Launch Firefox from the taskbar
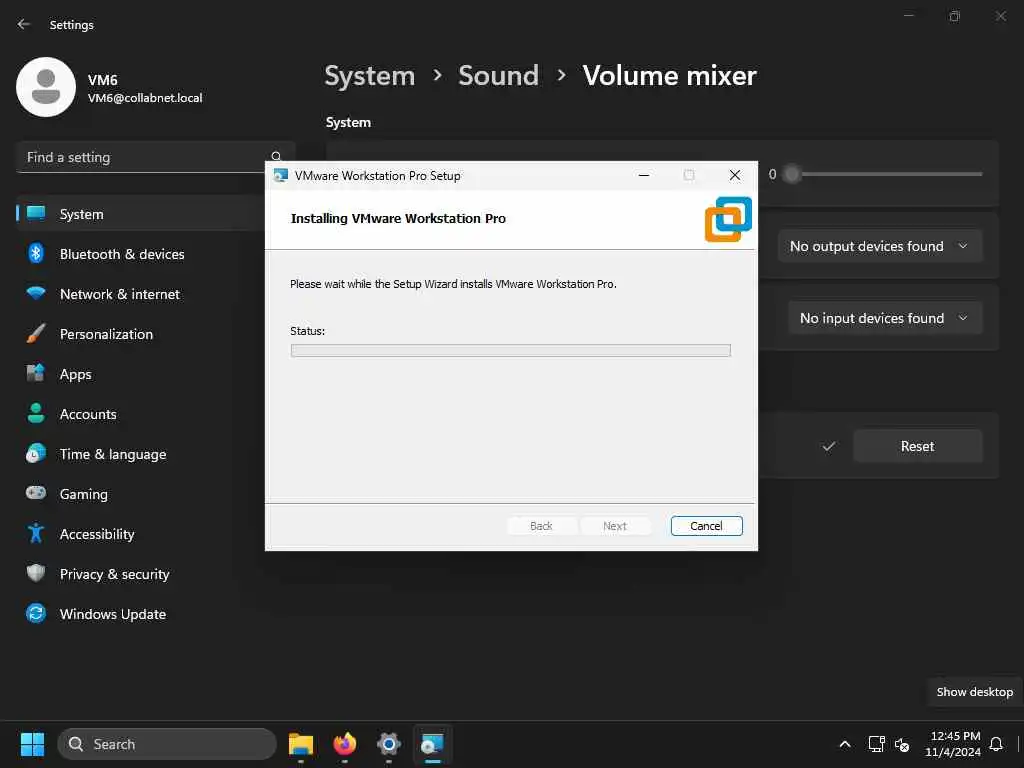Viewport: 1024px width, 768px height. (344, 744)
